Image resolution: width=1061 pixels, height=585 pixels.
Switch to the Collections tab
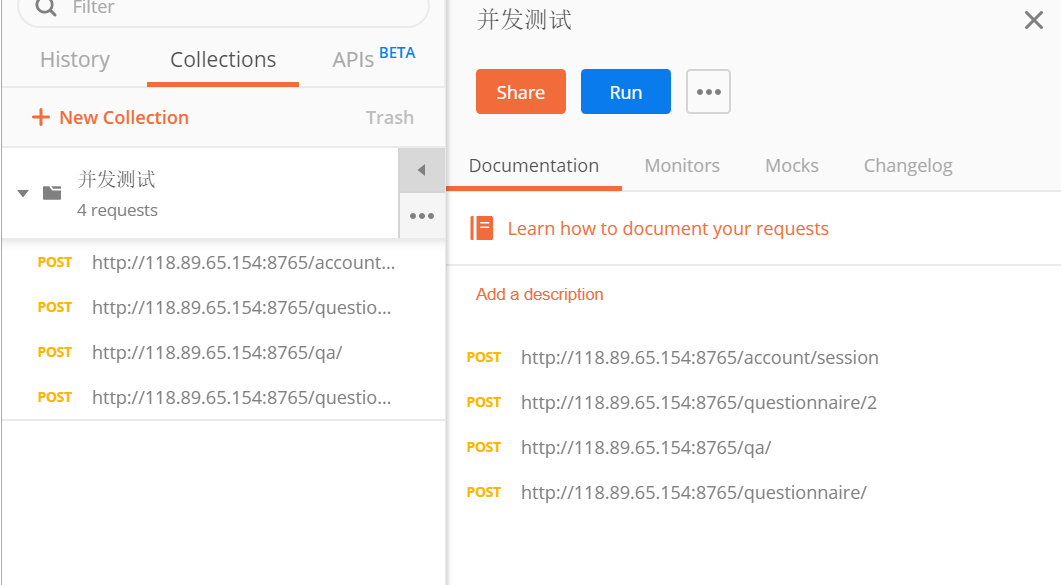click(223, 60)
